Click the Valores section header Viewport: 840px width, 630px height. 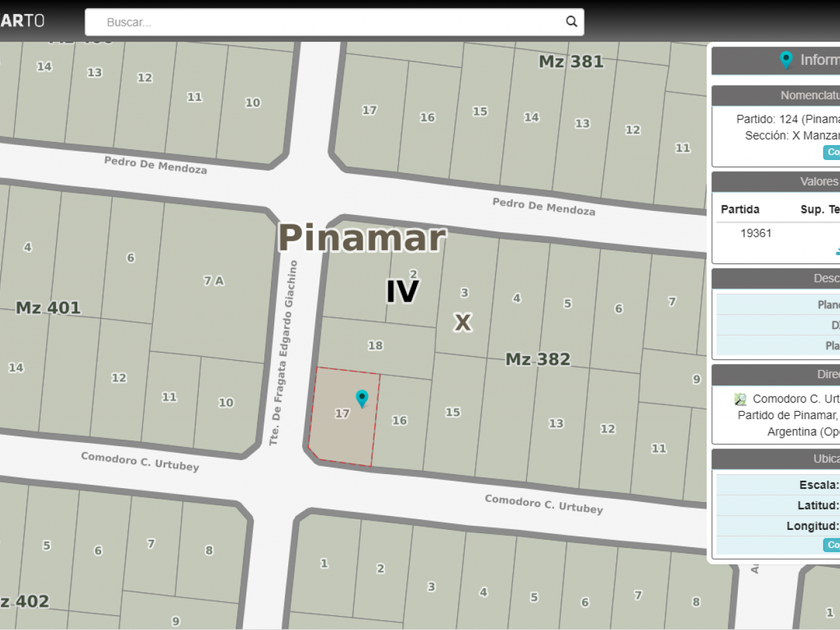click(x=776, y=182)
